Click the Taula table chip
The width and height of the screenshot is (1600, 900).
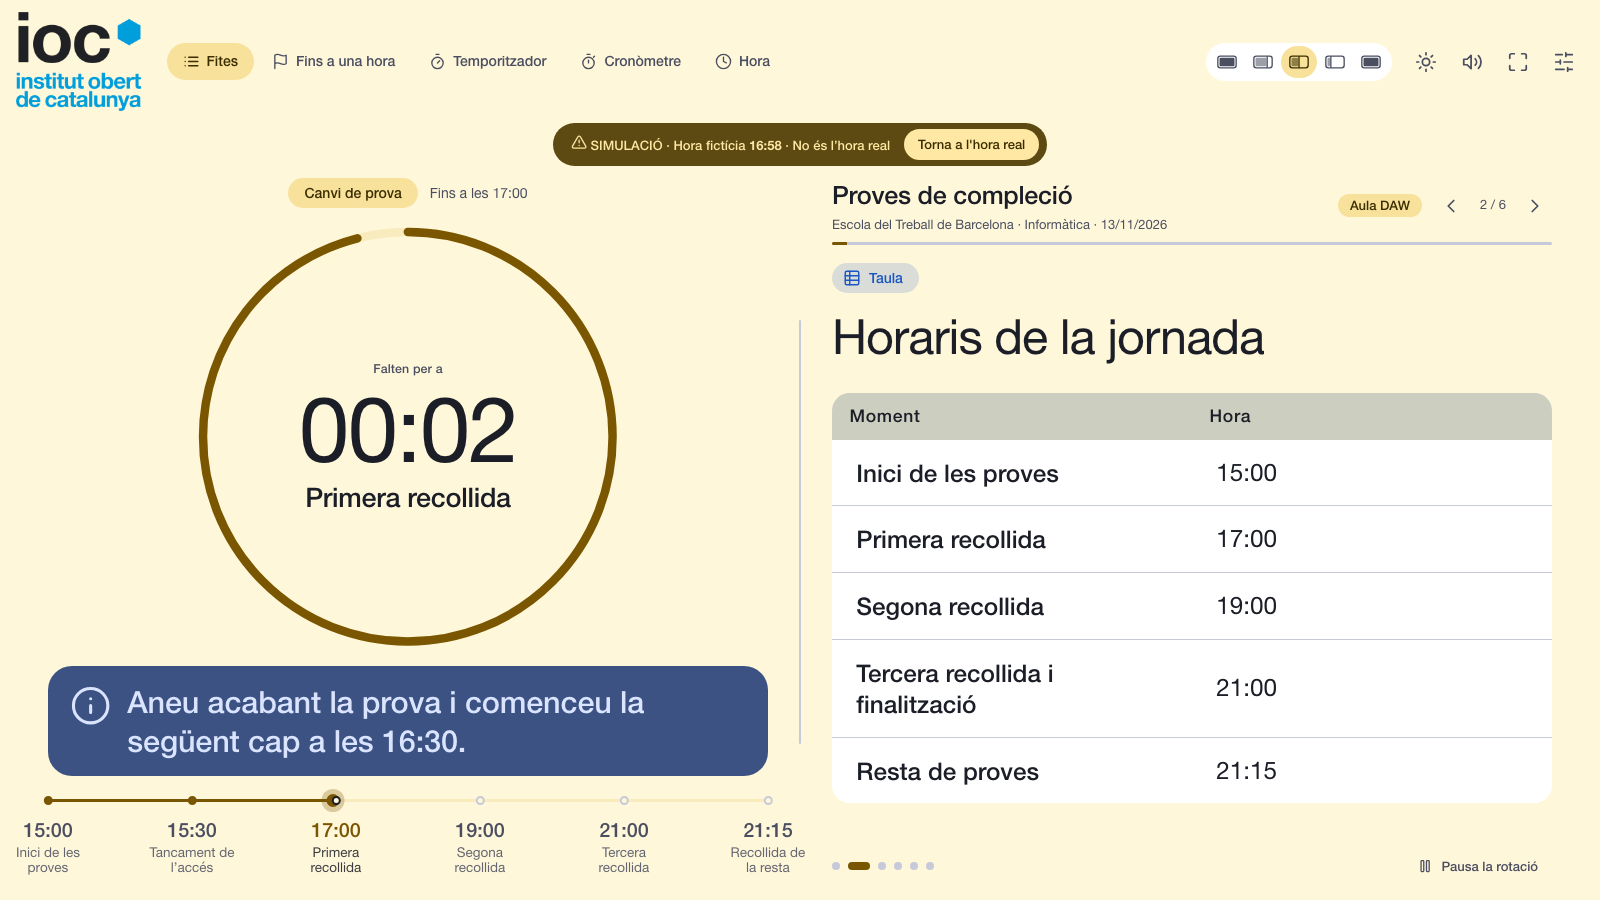(x=875, y=278)
